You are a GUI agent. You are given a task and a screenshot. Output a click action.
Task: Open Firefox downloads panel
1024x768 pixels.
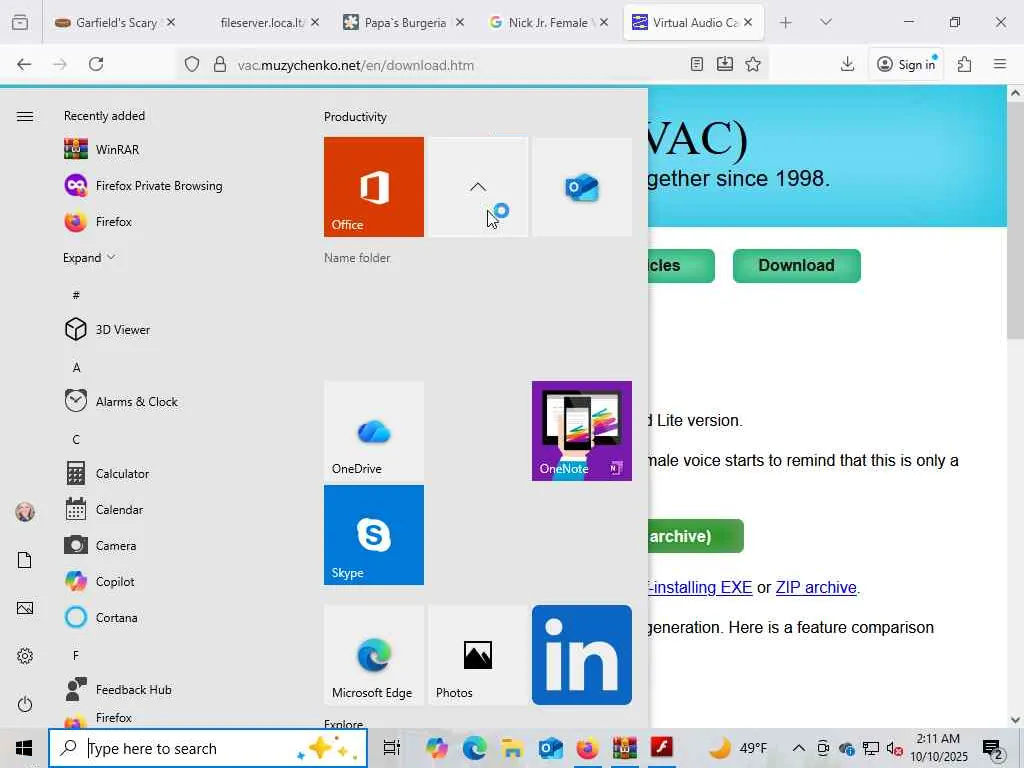(x=848, y=64)
